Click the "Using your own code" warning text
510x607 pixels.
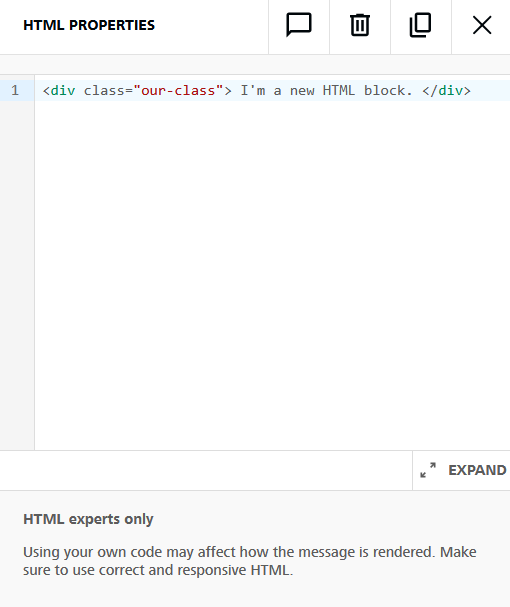[250, 561]
